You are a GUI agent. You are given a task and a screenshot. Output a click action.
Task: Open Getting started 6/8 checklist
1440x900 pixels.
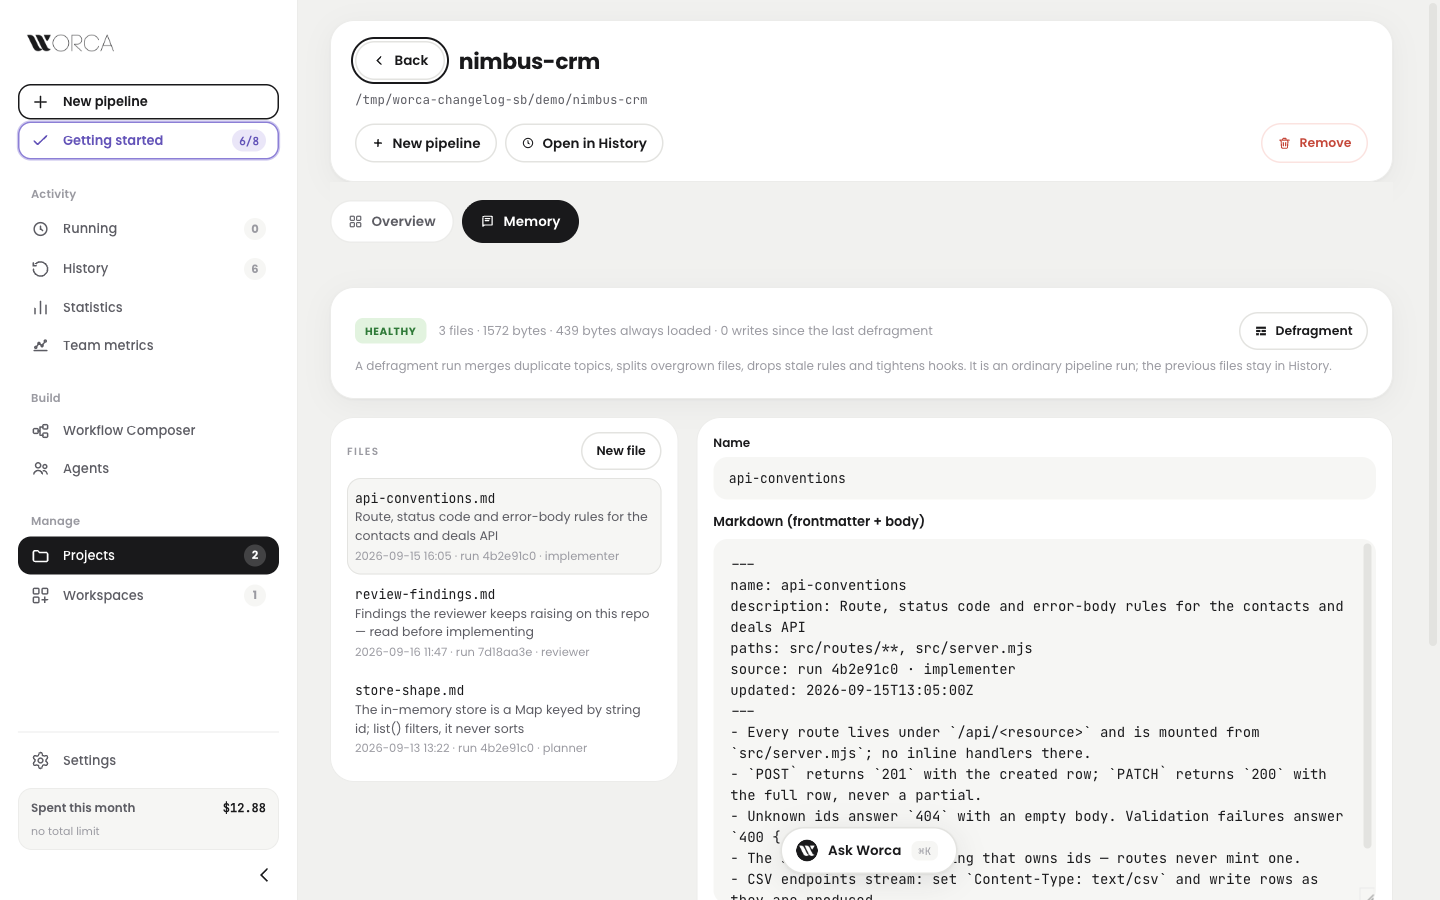tap(148, 141)
